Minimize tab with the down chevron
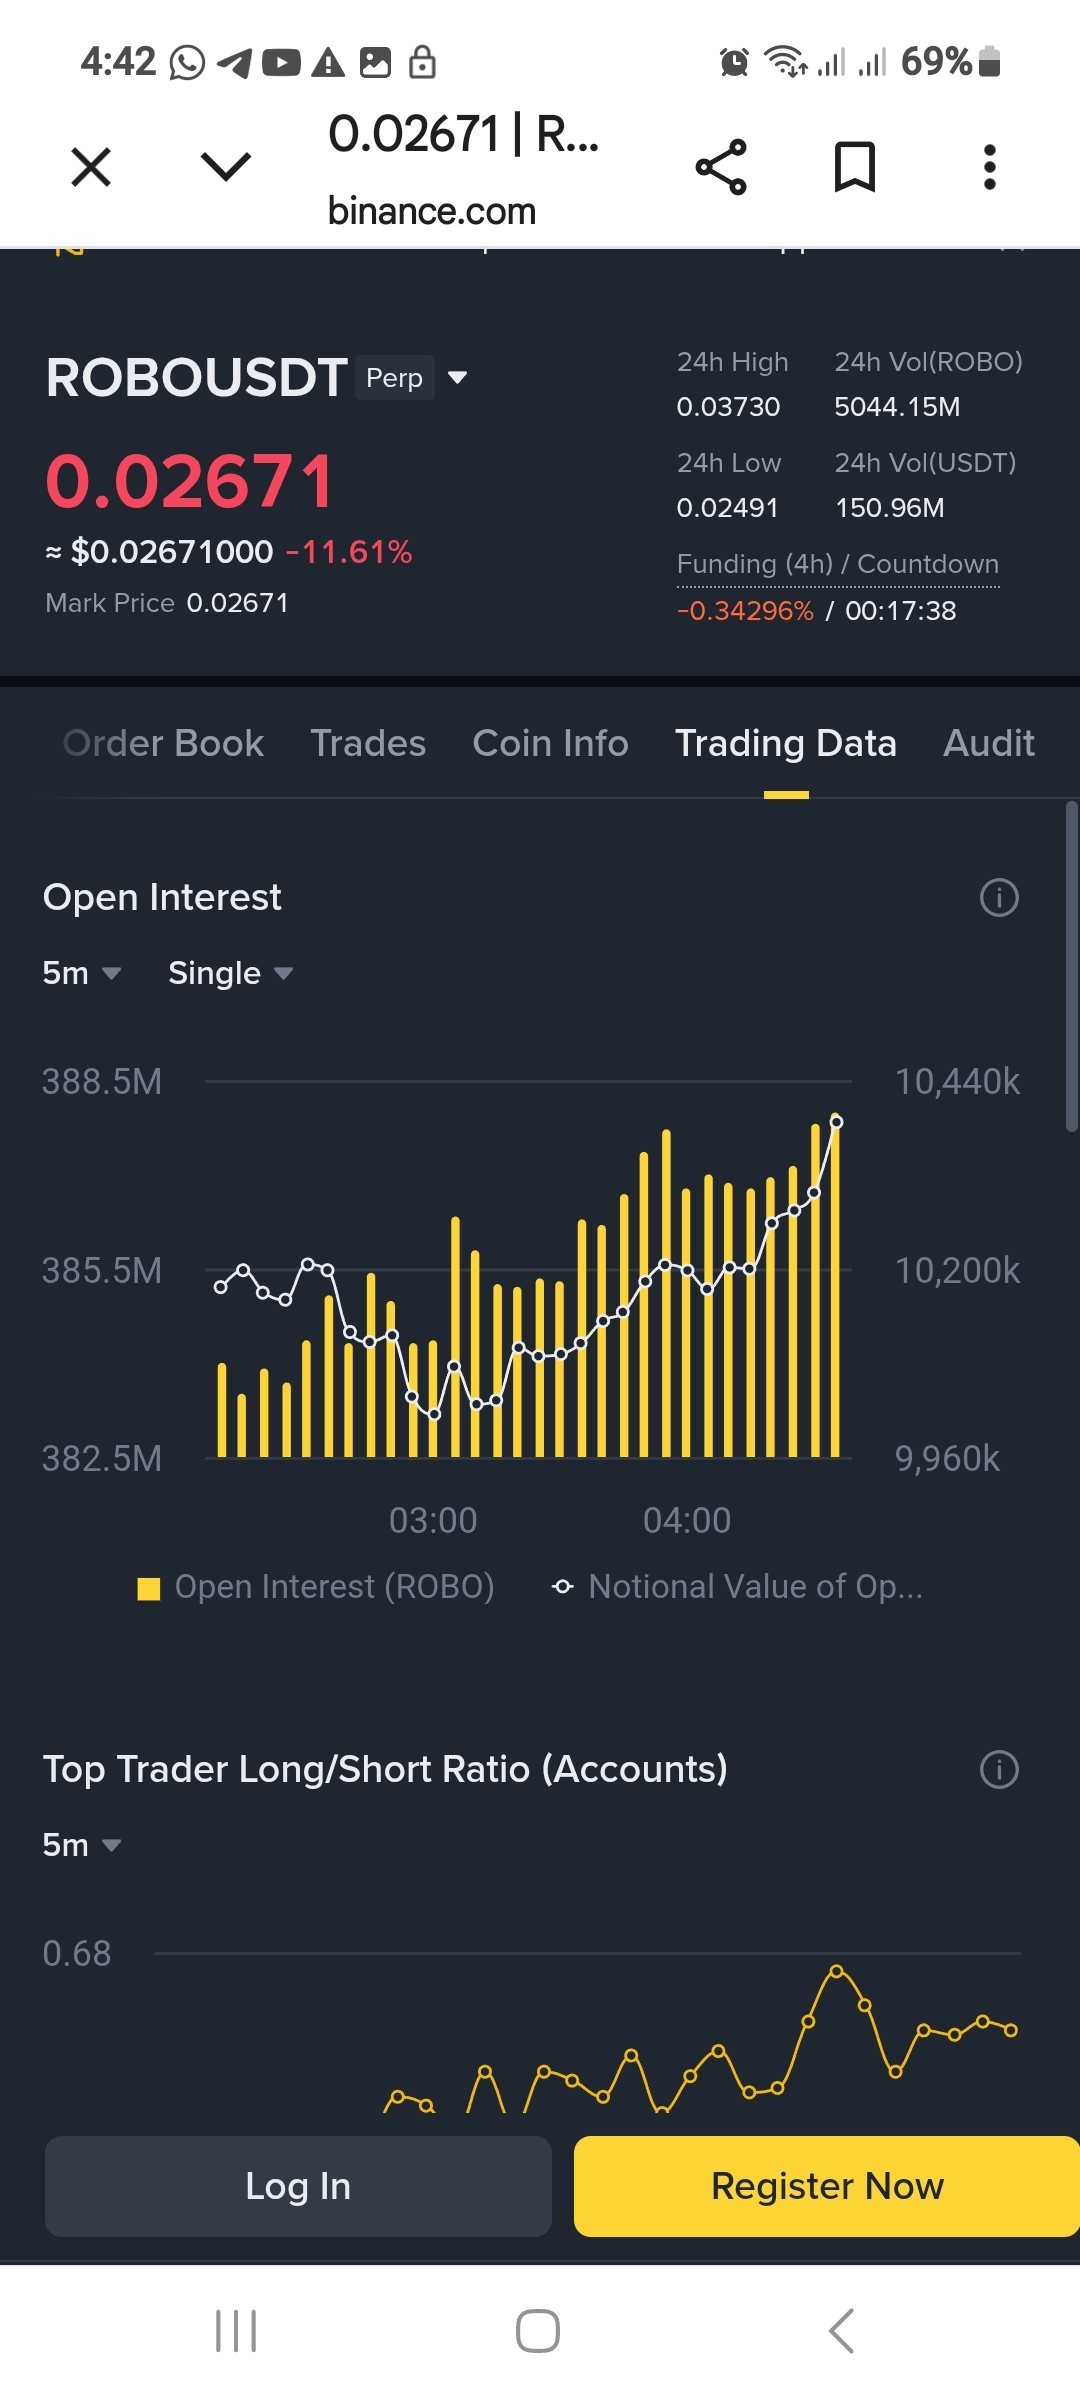Image resolution: width=1080 pixels, height=2400 pixels. click(x=226, y=167)
